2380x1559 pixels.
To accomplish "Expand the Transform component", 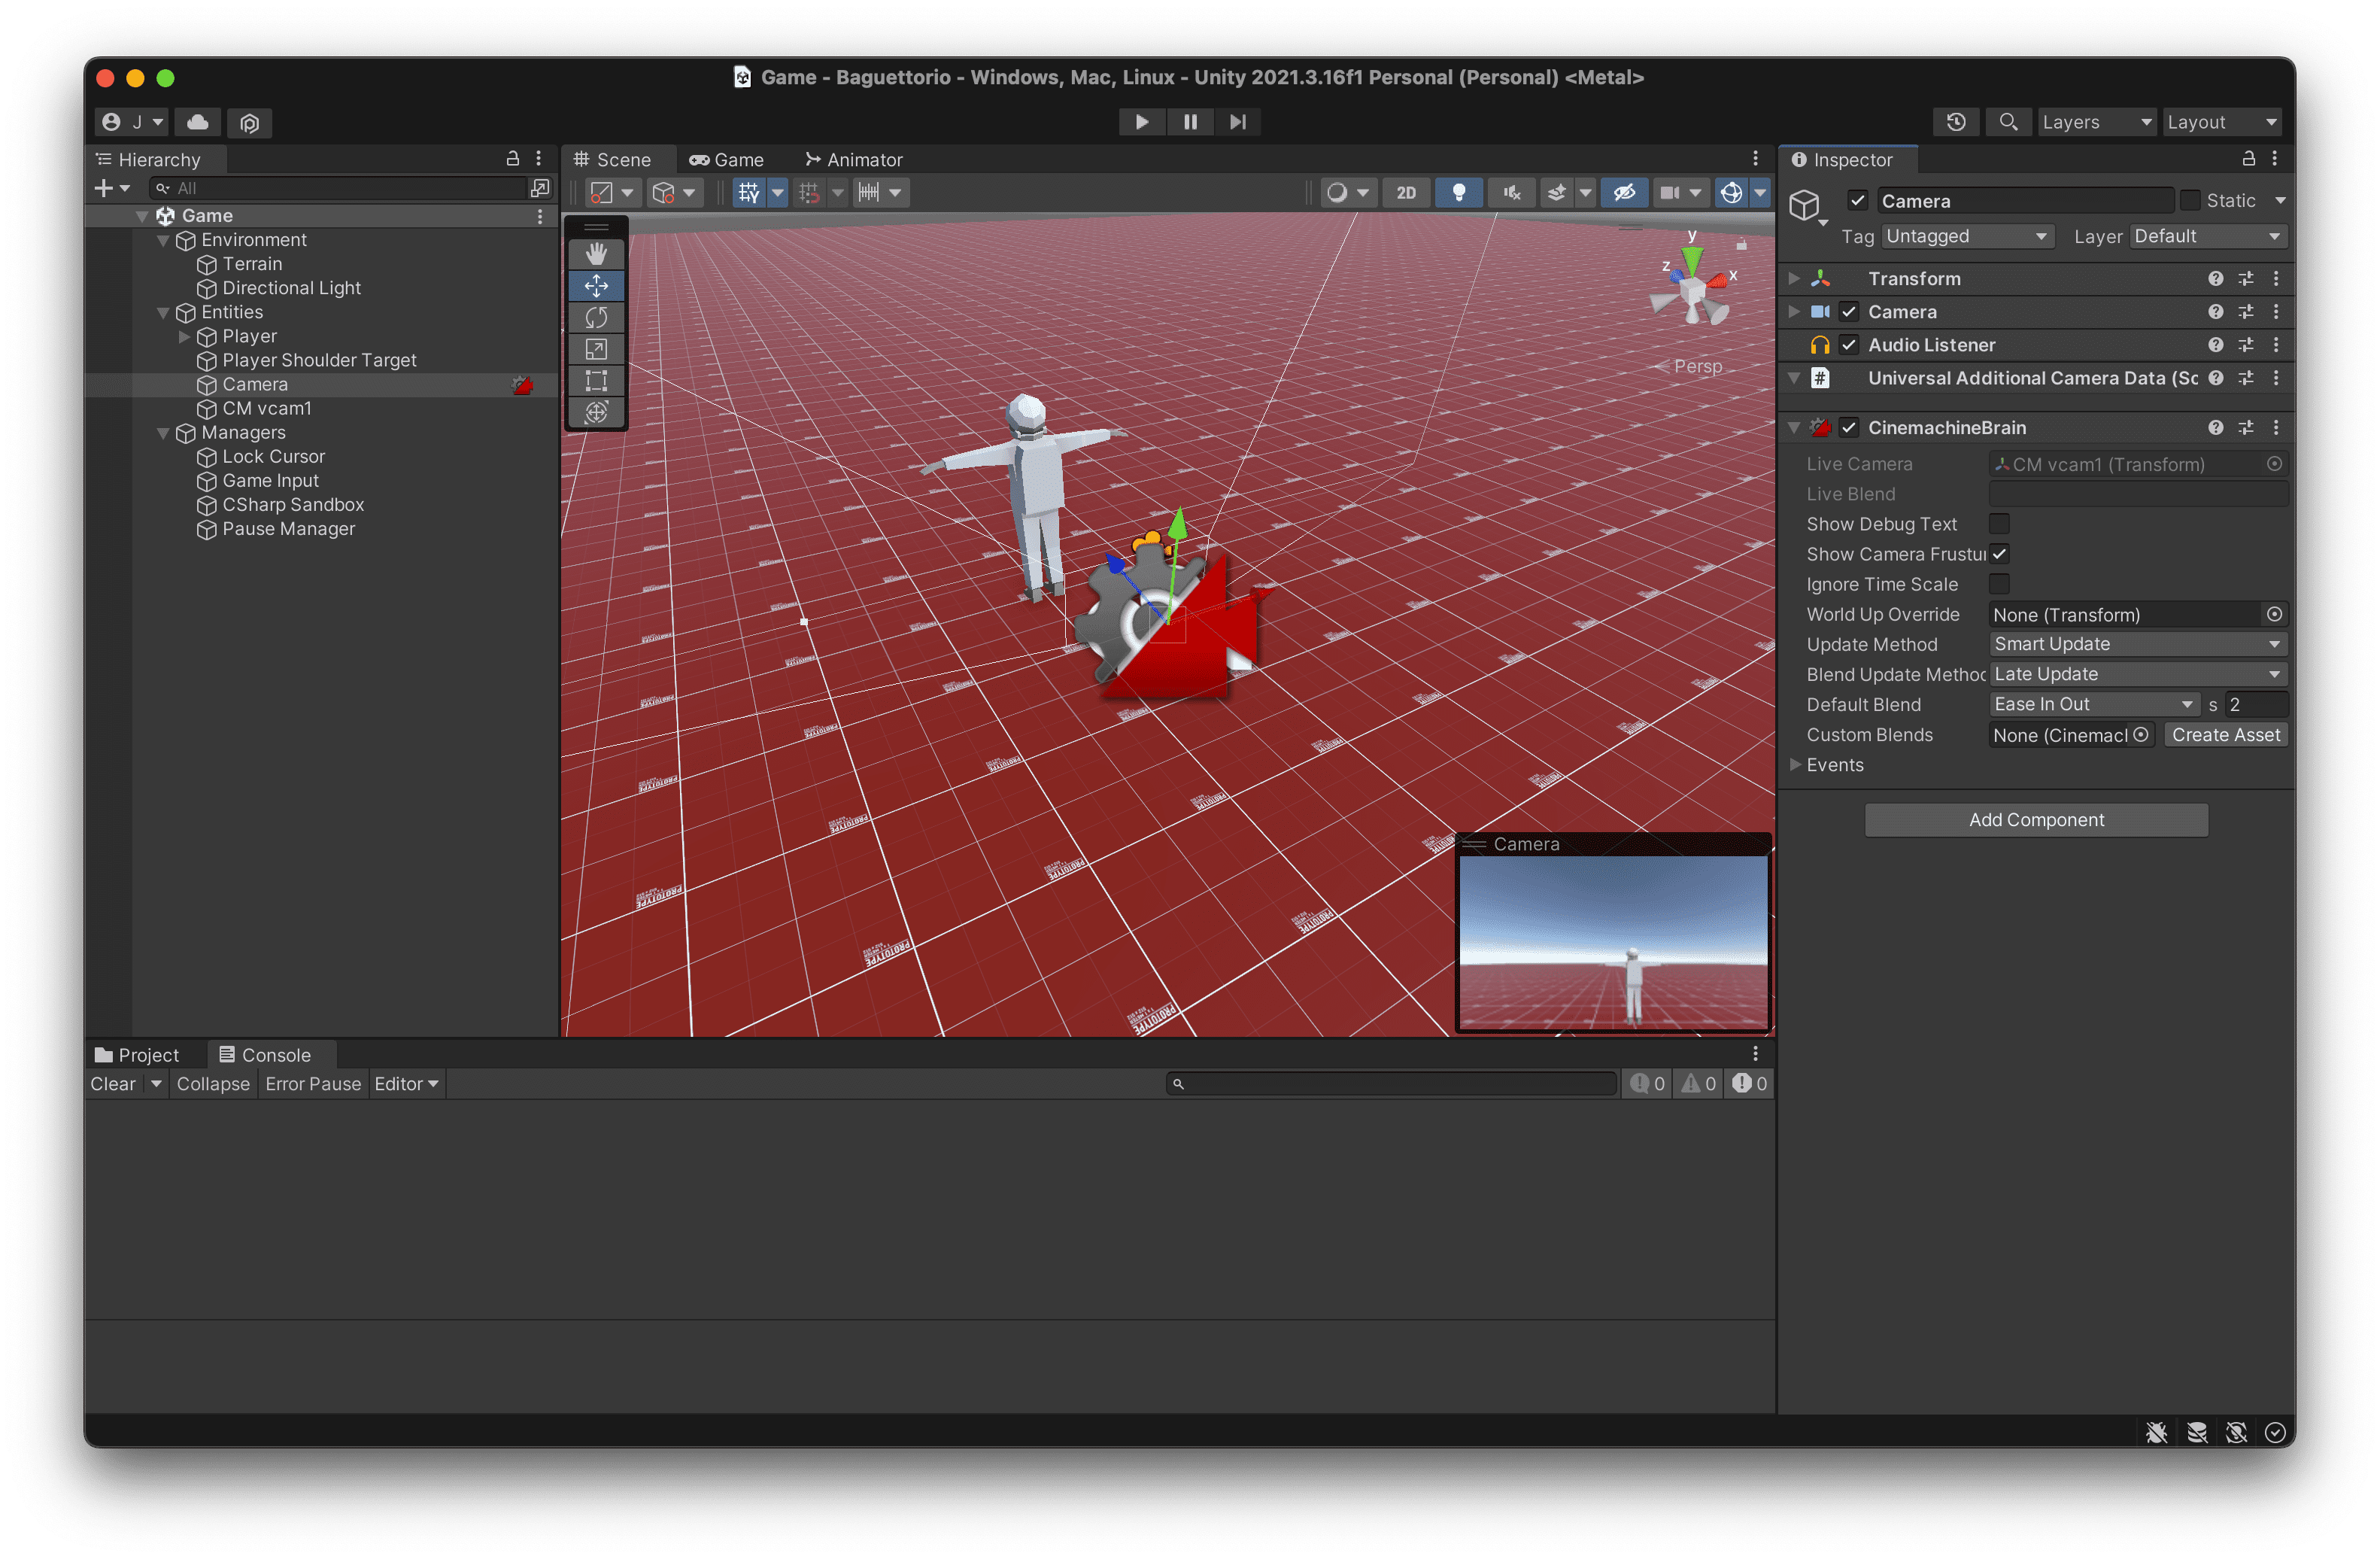I will [x=1795, y=279].
